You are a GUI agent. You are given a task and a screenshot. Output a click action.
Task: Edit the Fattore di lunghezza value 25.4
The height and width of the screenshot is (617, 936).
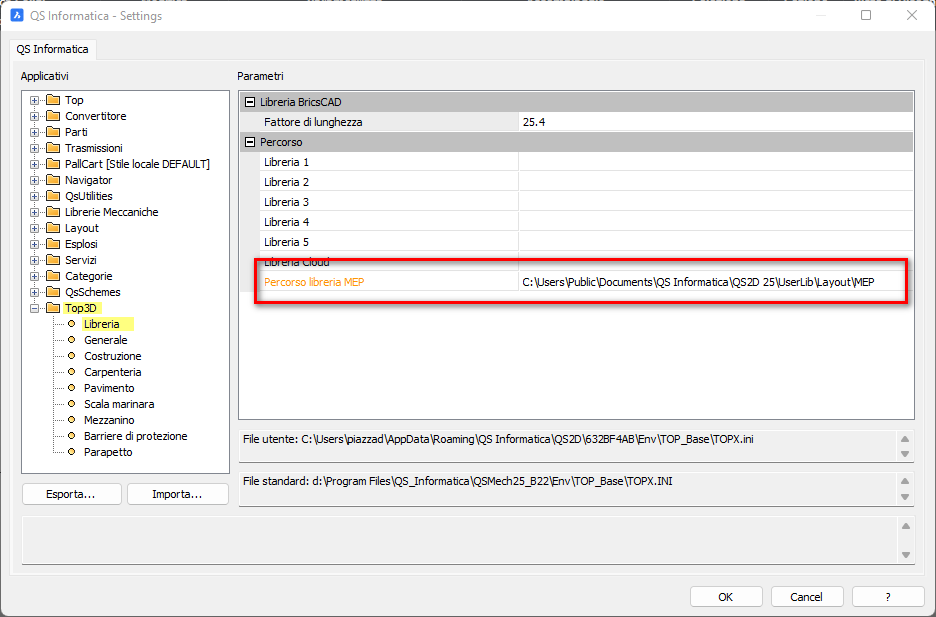click(x=716, y=122)
